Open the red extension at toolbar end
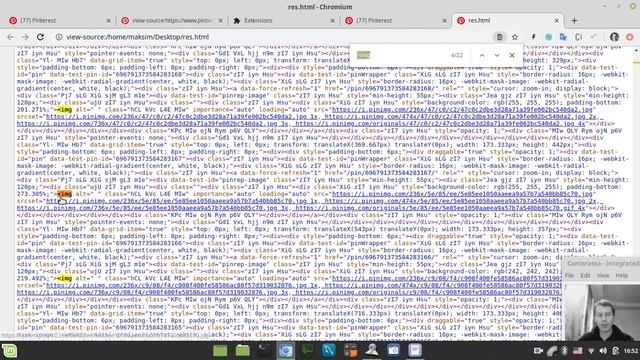 [x=629, y=37]
